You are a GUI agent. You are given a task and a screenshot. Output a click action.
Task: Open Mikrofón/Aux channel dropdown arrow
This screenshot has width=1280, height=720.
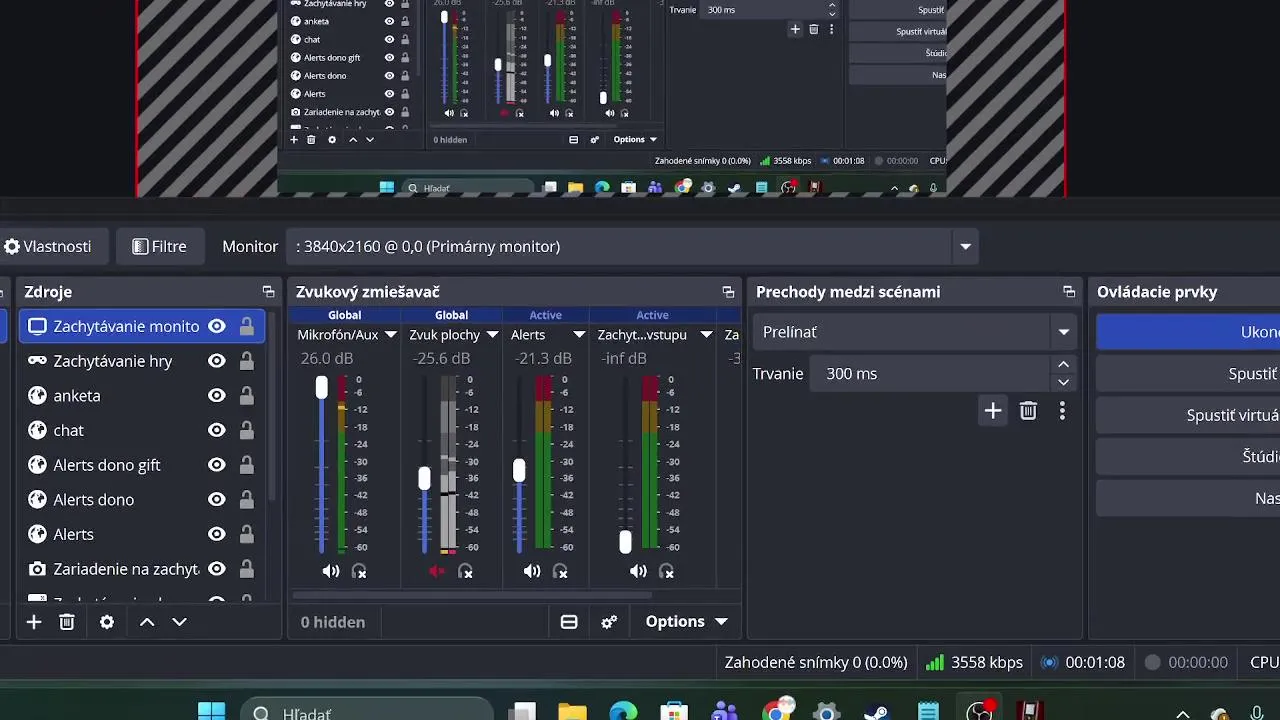pos(391,335)
